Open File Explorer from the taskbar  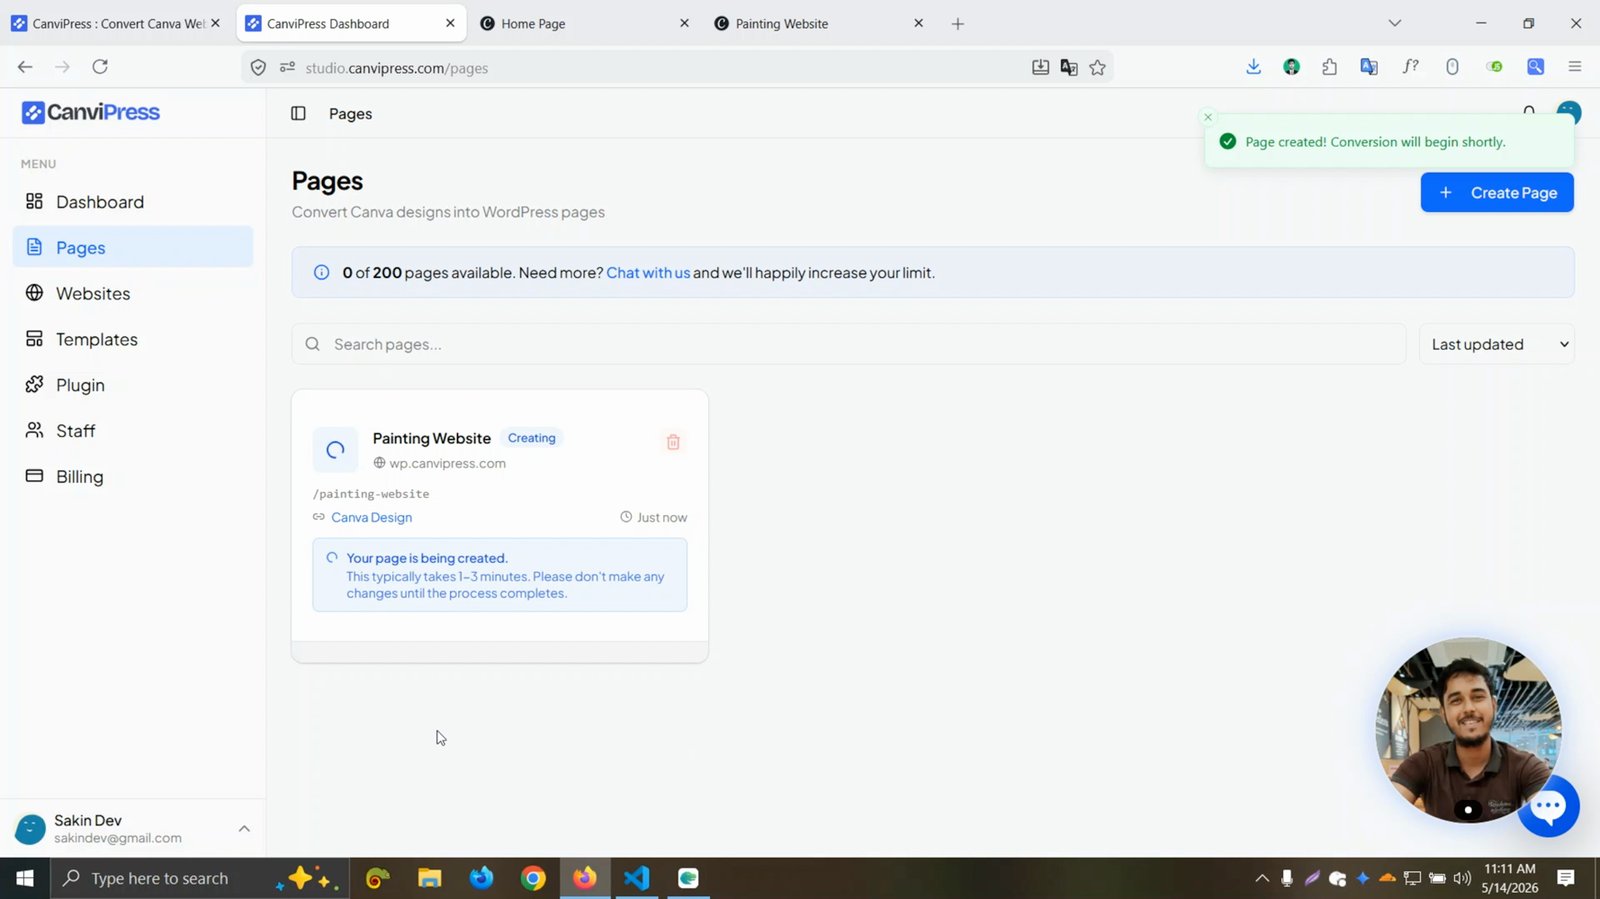pos(430,878)
